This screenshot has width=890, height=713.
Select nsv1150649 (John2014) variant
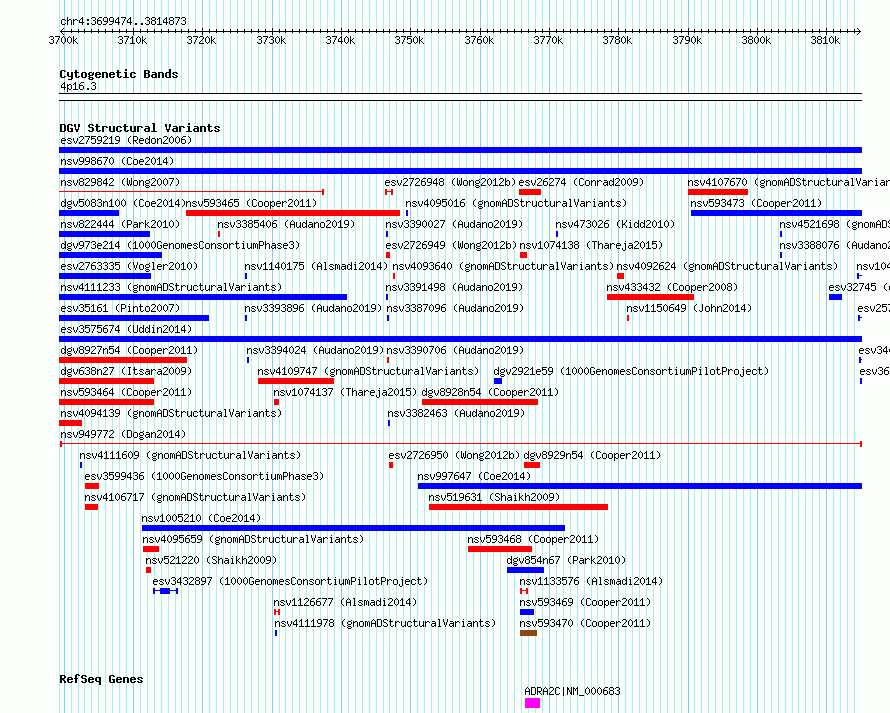click(689, 308)
